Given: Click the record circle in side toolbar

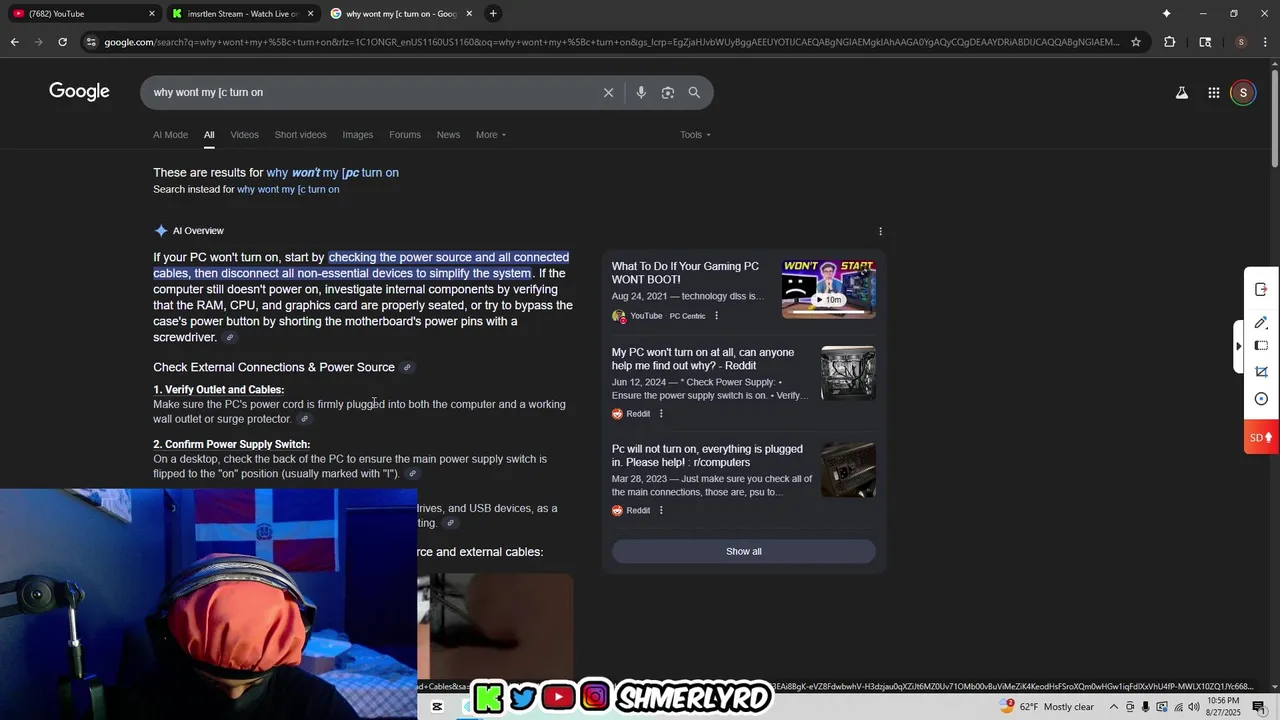Looking at the screenshot, I should pos(1261,399).
